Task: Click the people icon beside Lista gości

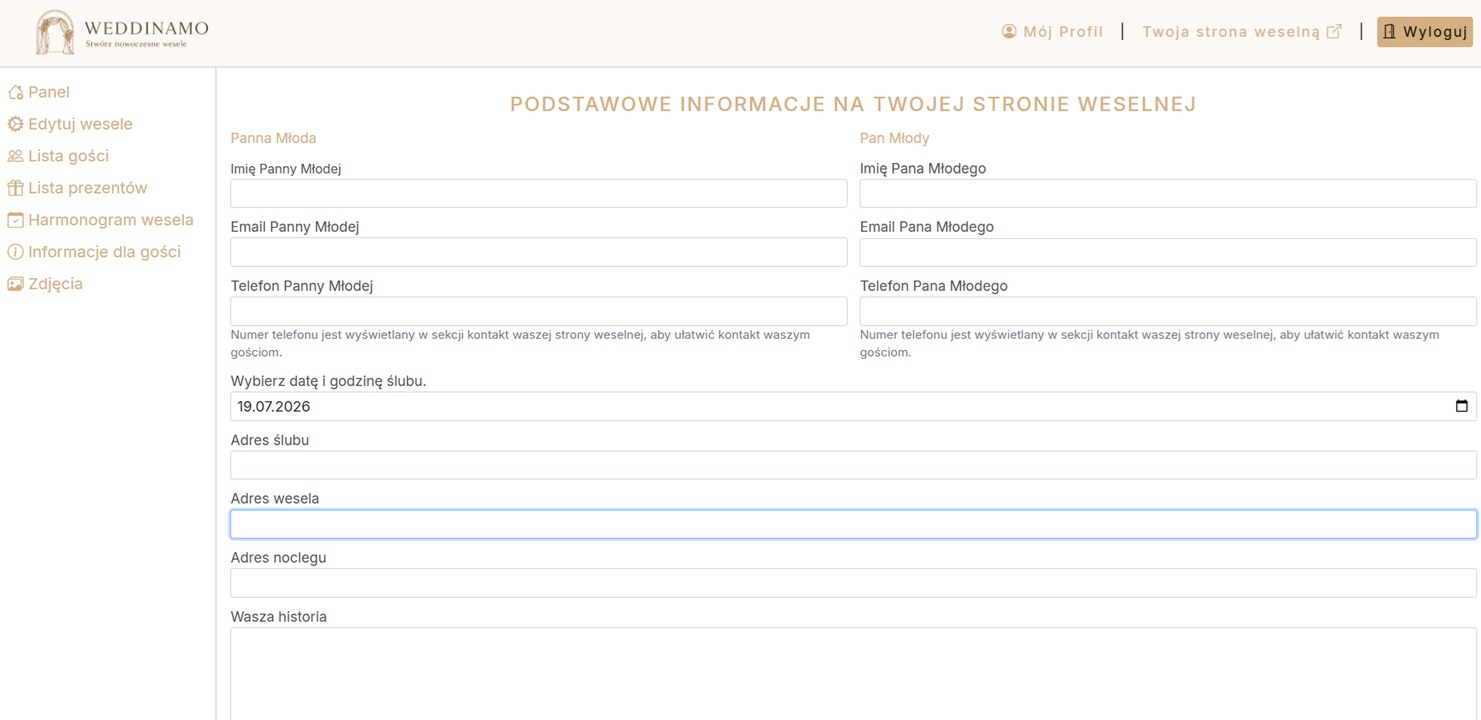Action: pos(15,156)
